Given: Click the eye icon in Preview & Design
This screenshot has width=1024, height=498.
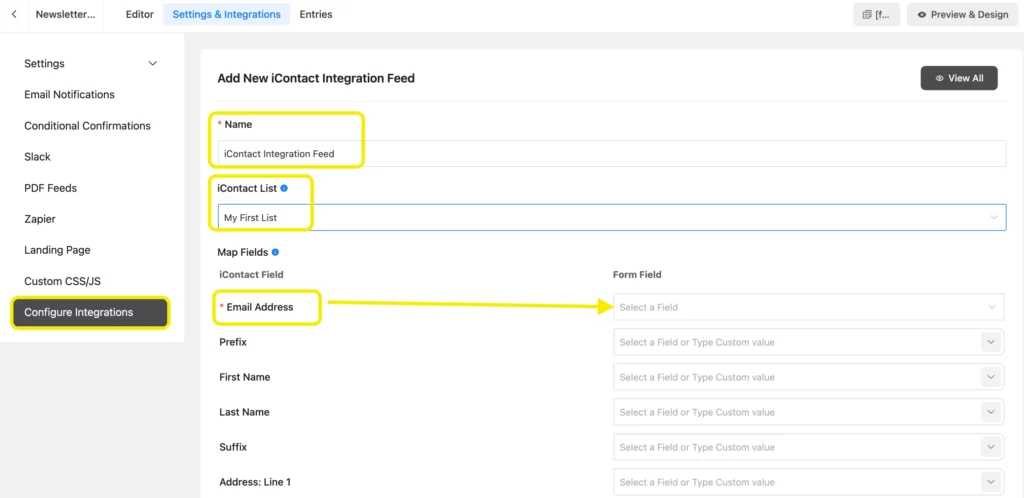Looking at the screenshot, I should [922, 14].
